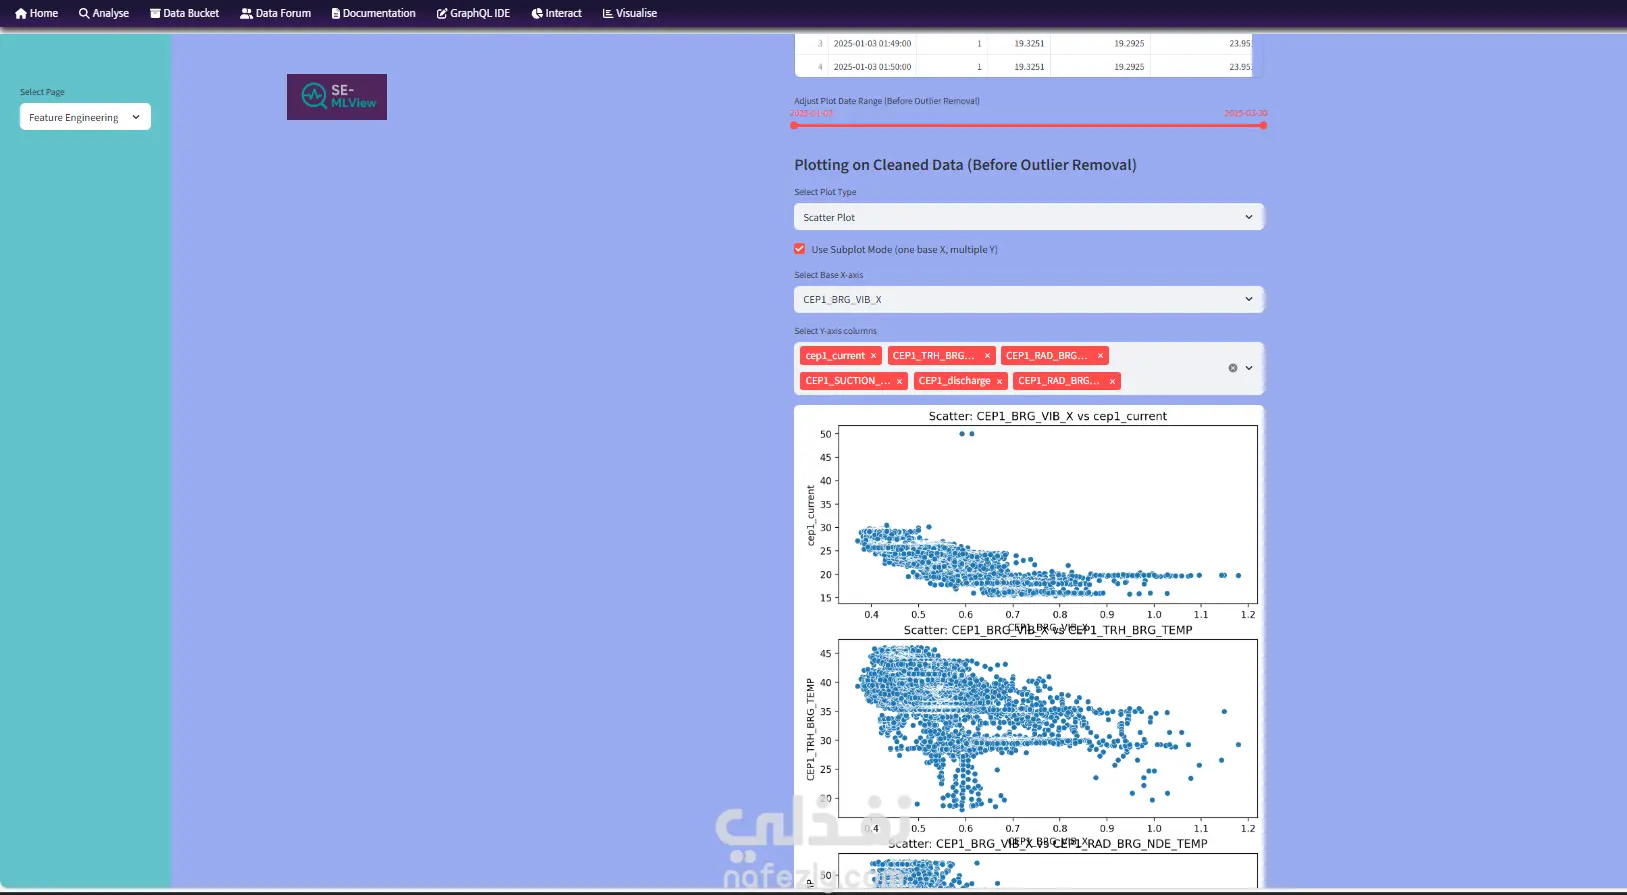Click the house icon for Home

[20, 14]
